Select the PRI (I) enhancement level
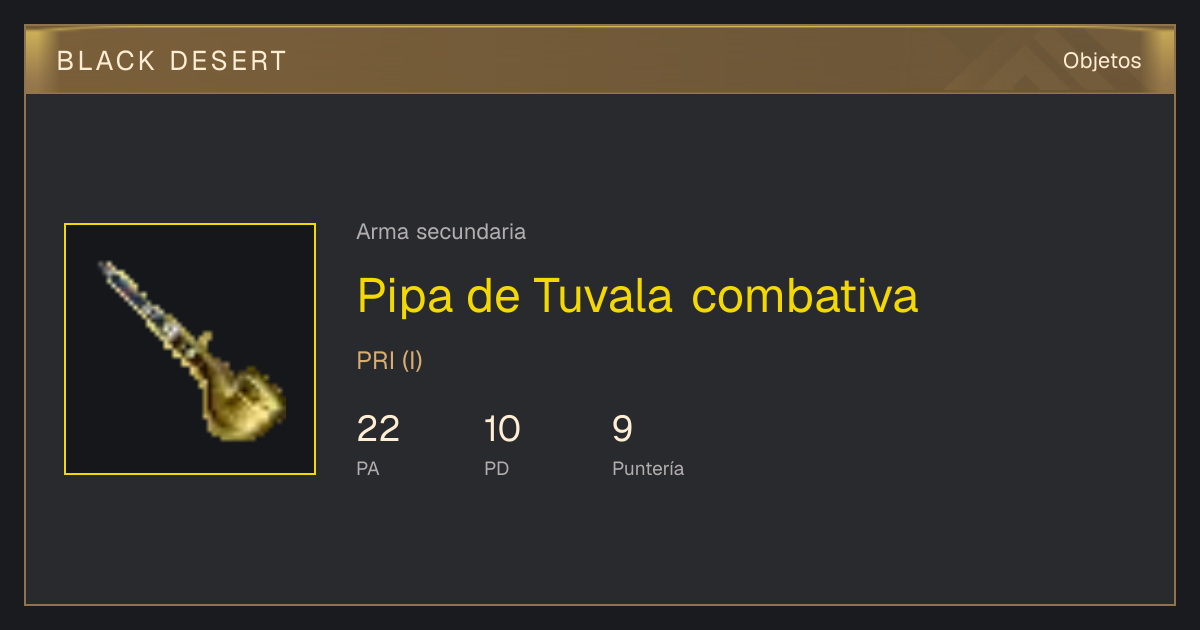1200x630 pixels. 390,361
